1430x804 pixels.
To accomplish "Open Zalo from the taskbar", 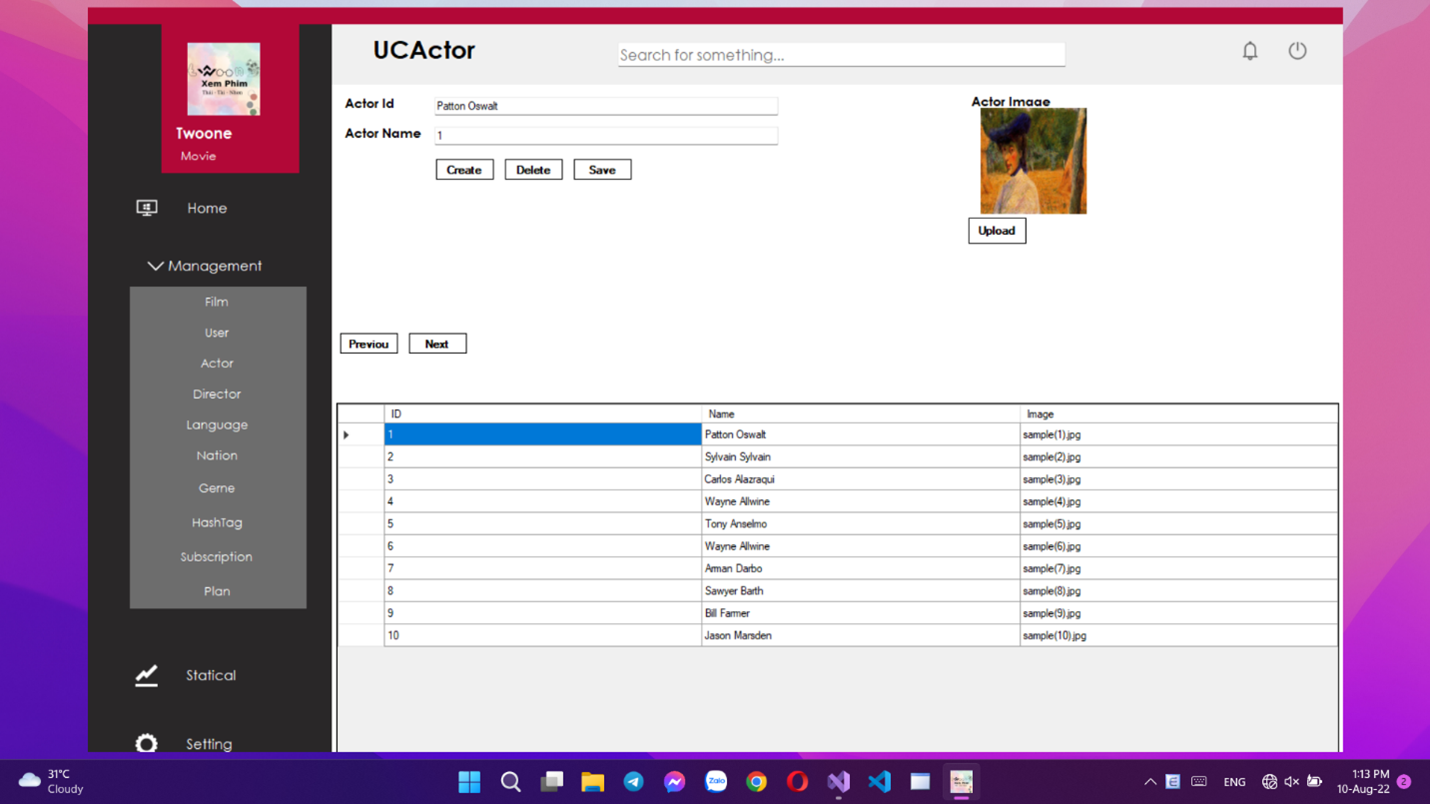I will click(x=715, y=782).
